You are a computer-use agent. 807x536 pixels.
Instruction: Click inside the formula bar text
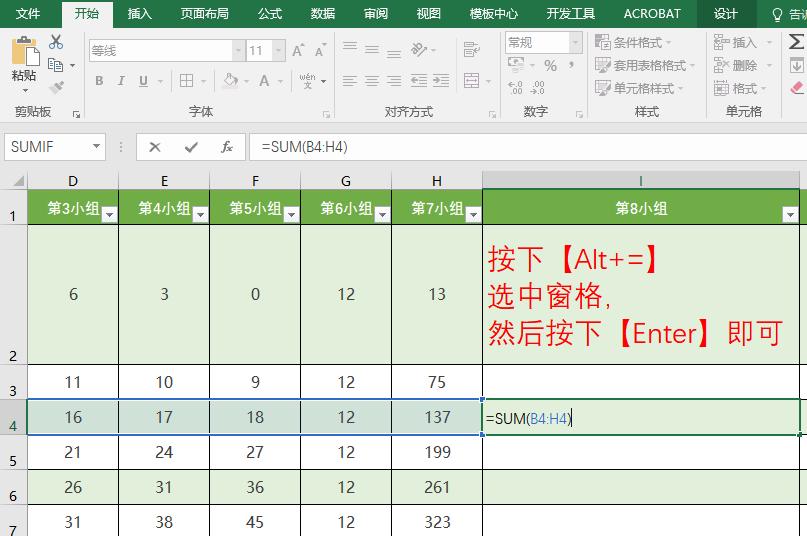click(x=500, y=147)
